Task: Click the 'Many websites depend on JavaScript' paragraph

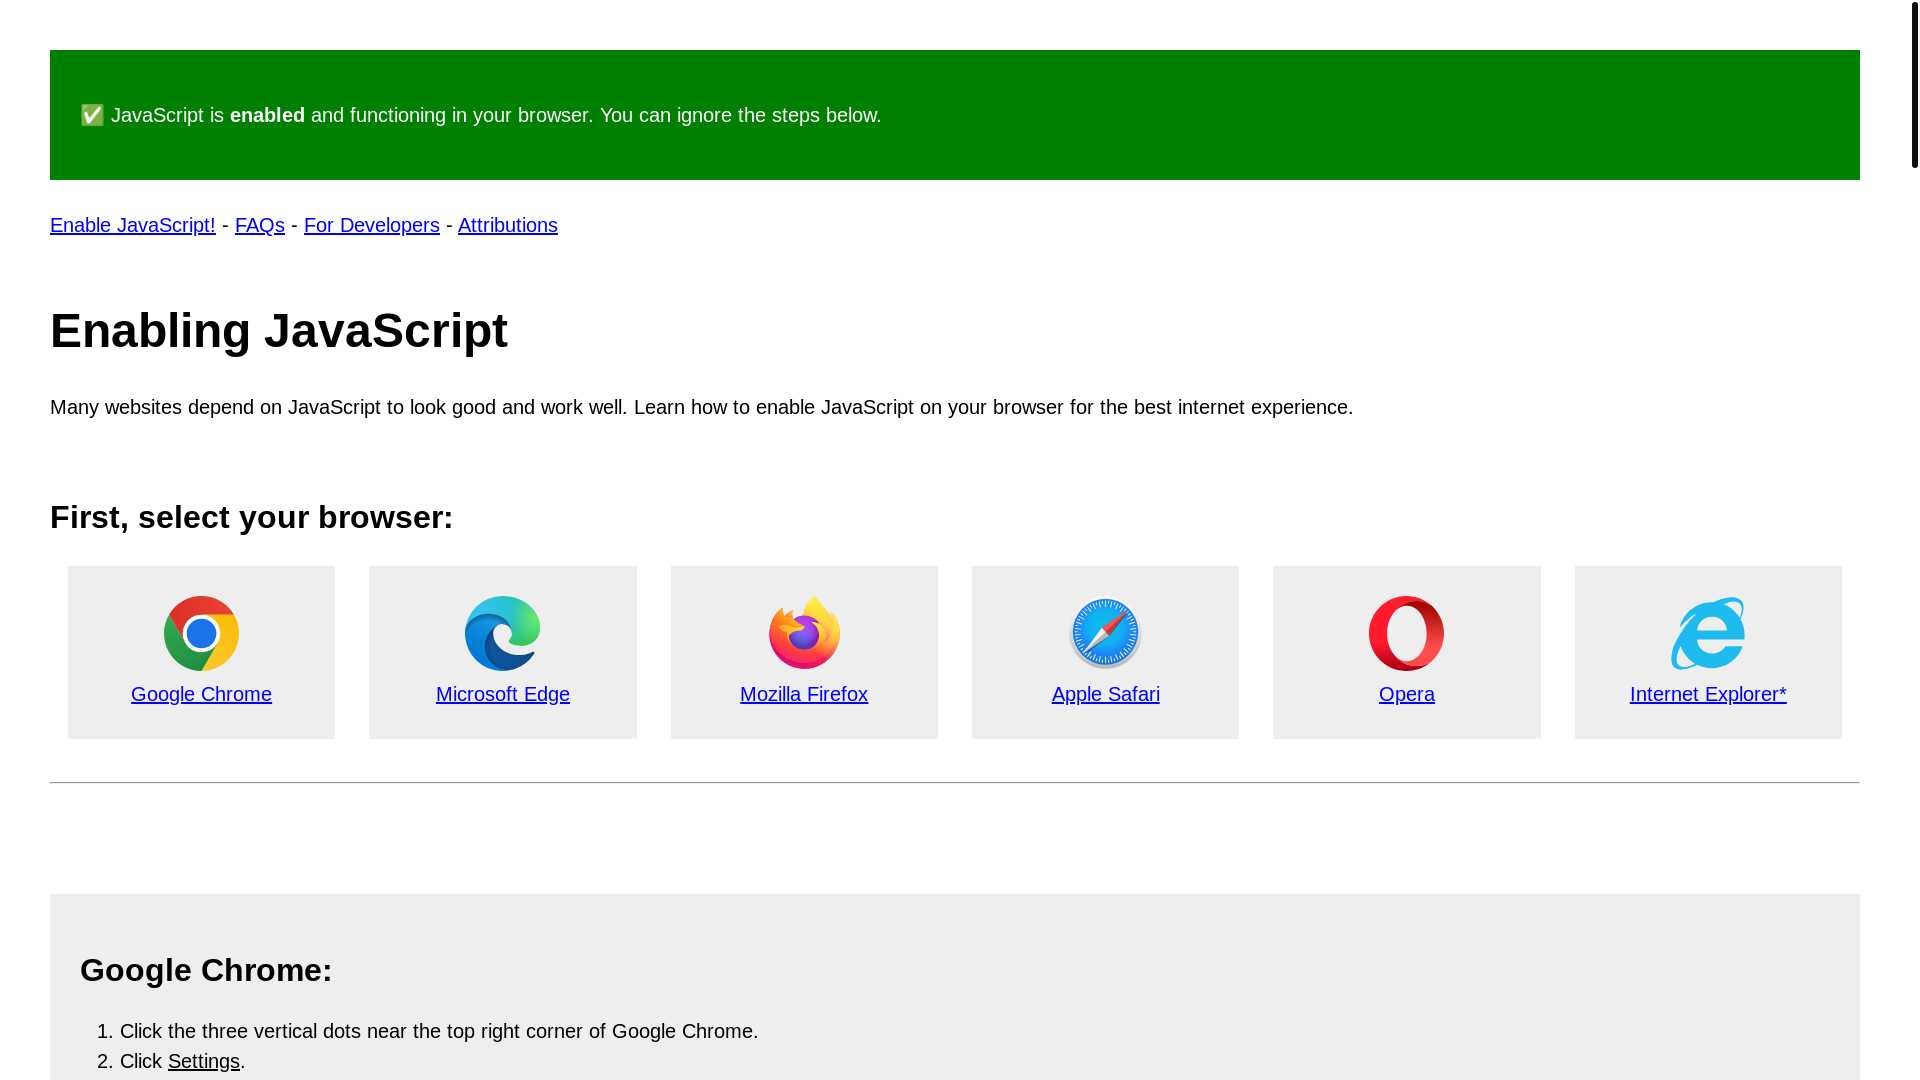Action: point(701,407)
